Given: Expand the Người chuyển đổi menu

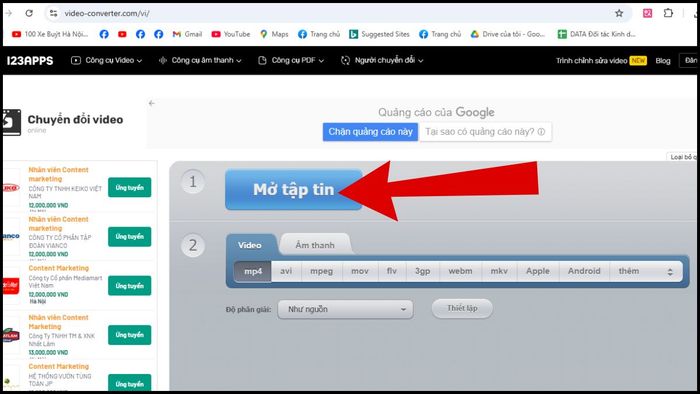Looking at the screenshot, I should point(382,60).
